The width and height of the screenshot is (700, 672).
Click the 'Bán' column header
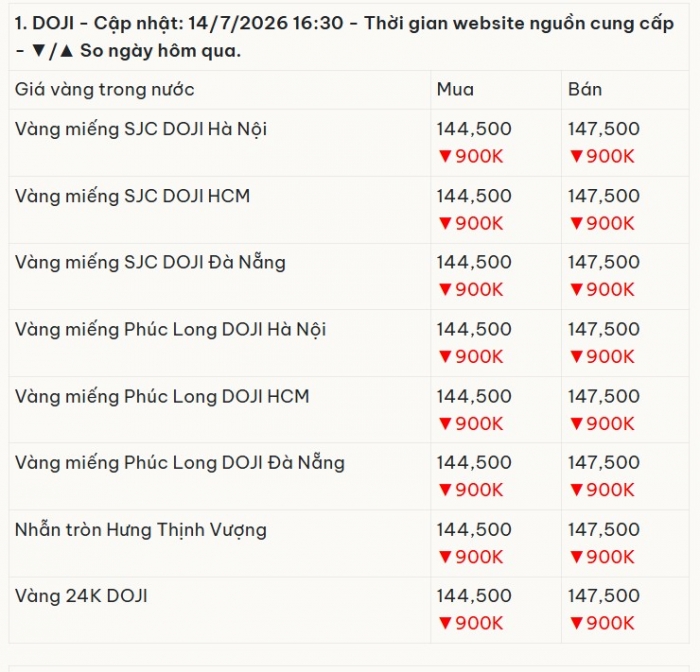click(x=585, y=89)
